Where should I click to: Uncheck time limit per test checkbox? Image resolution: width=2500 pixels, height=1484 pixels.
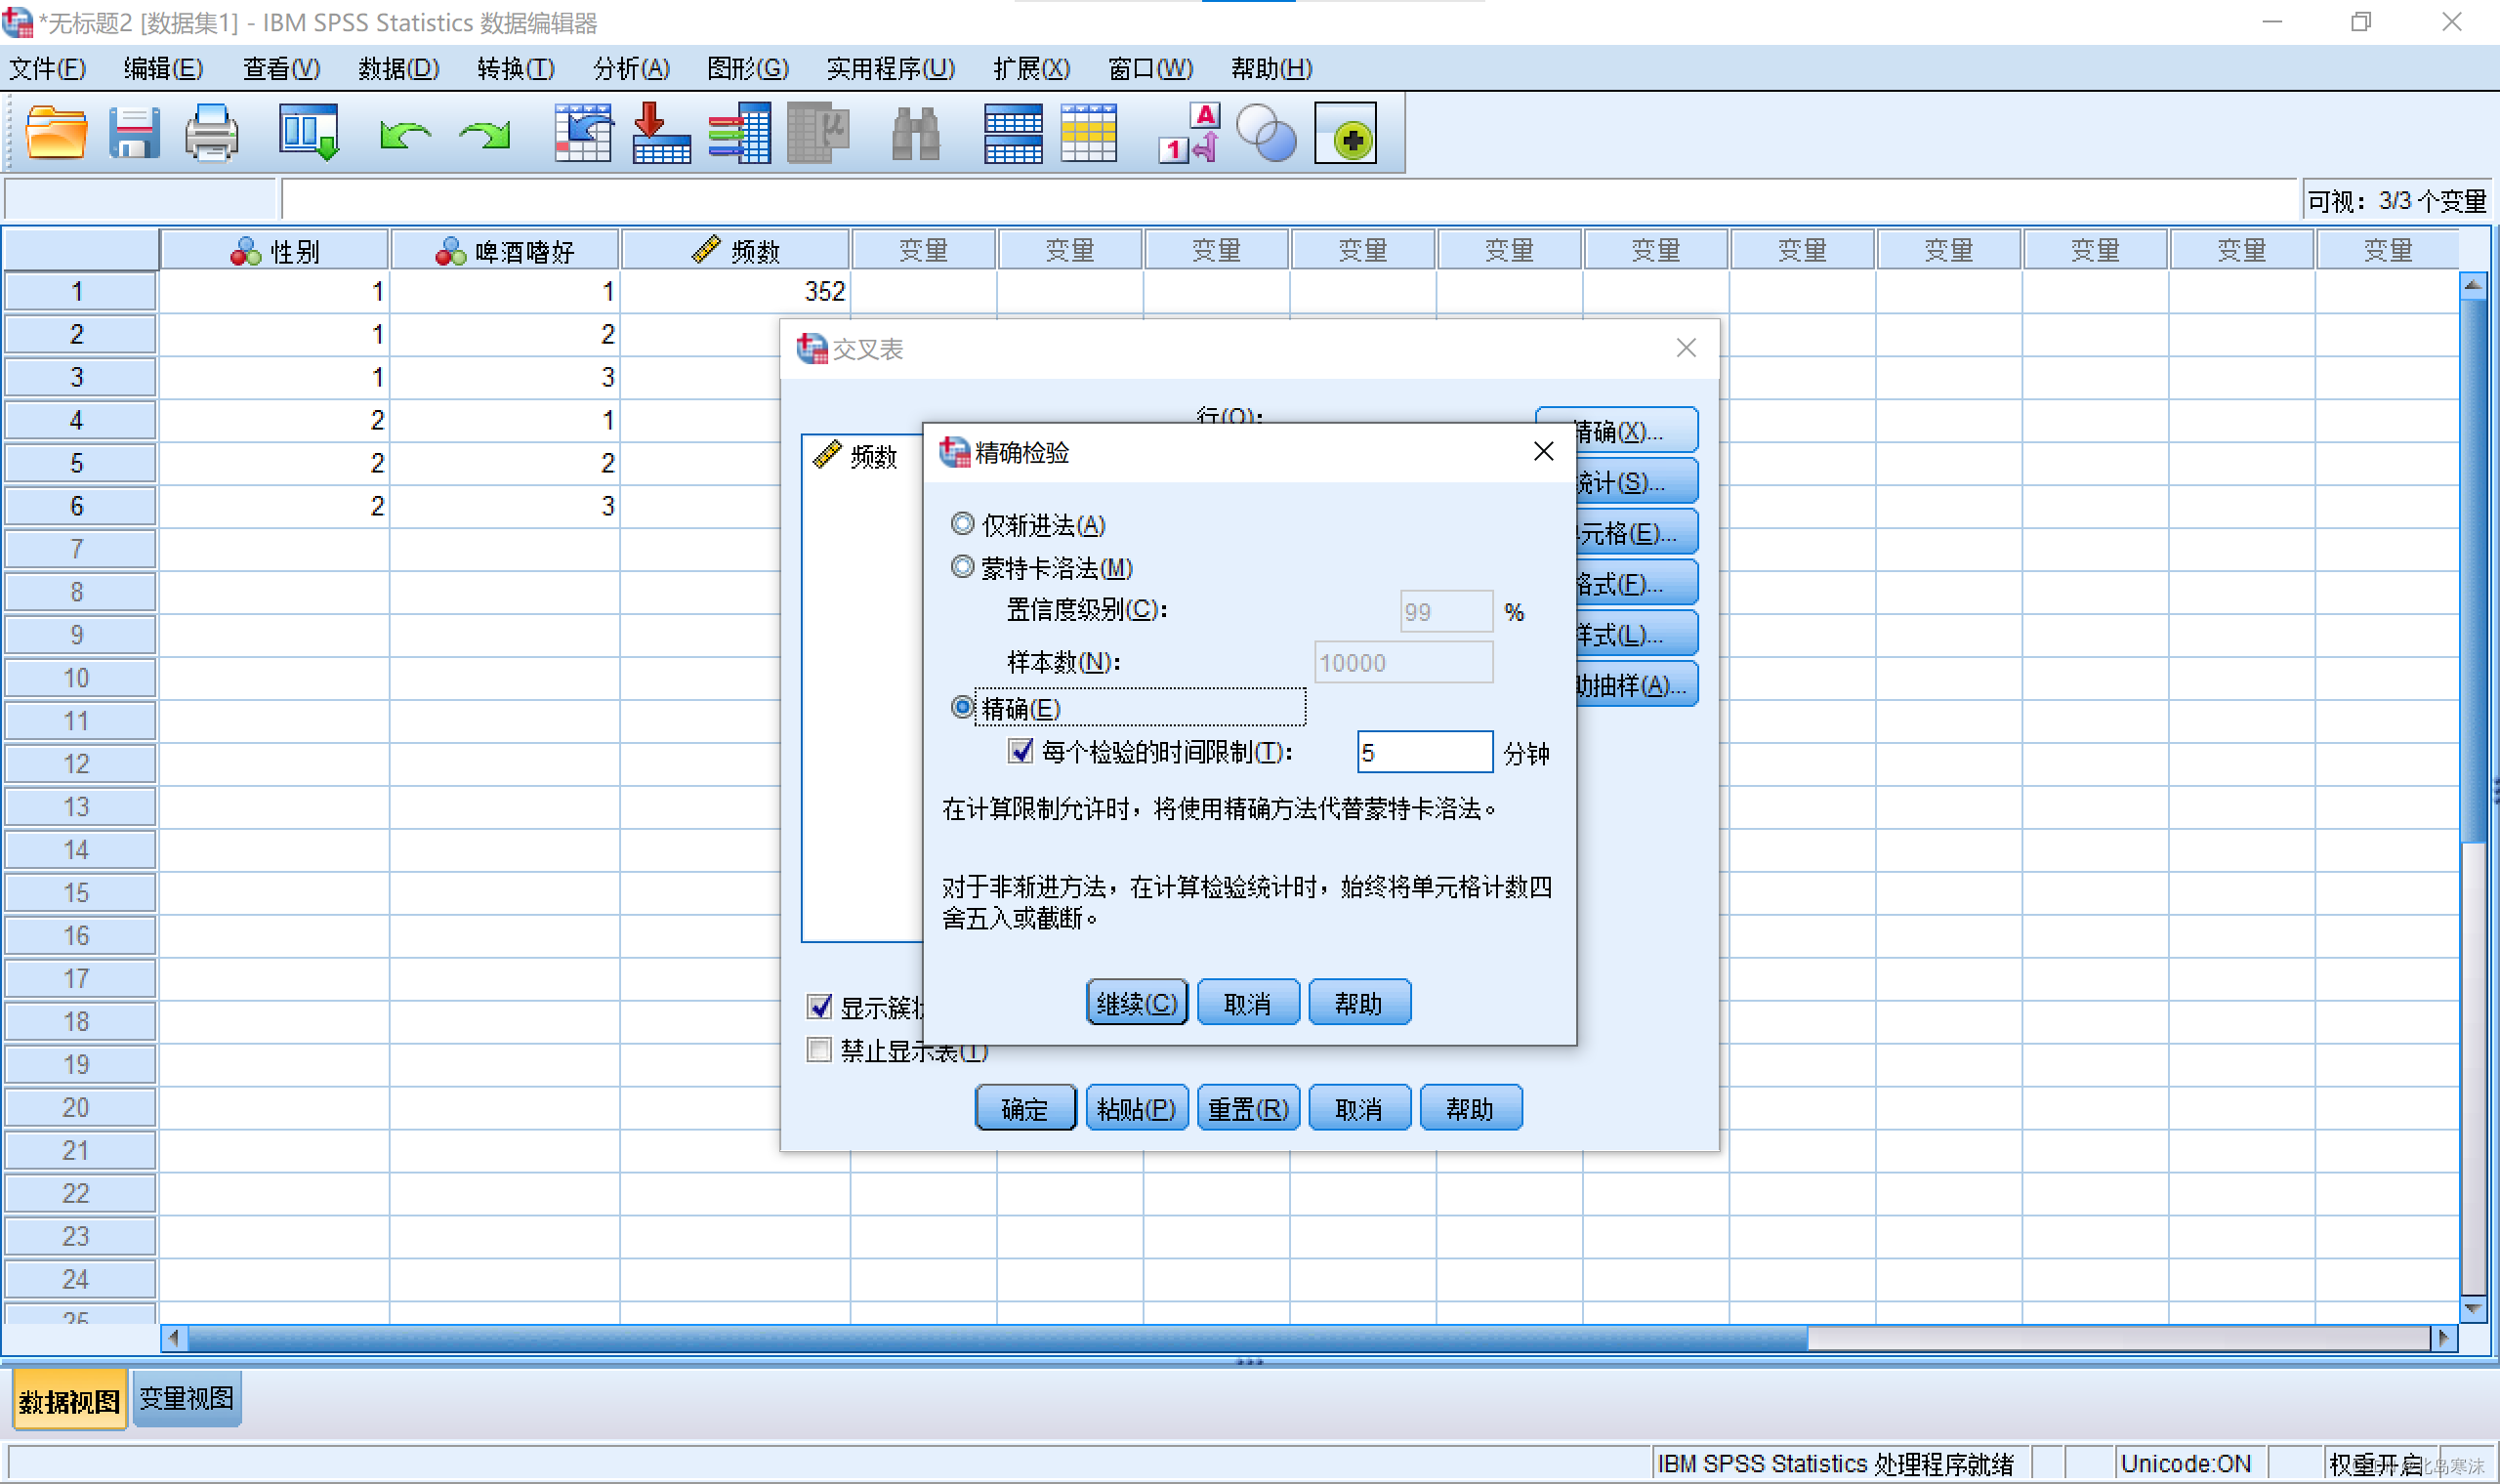[1020, 752]
